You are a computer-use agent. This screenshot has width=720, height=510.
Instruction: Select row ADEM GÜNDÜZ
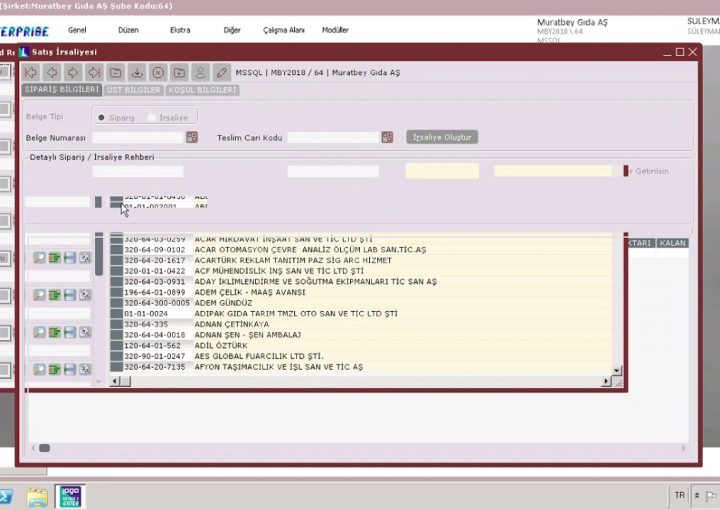(360, 303)
